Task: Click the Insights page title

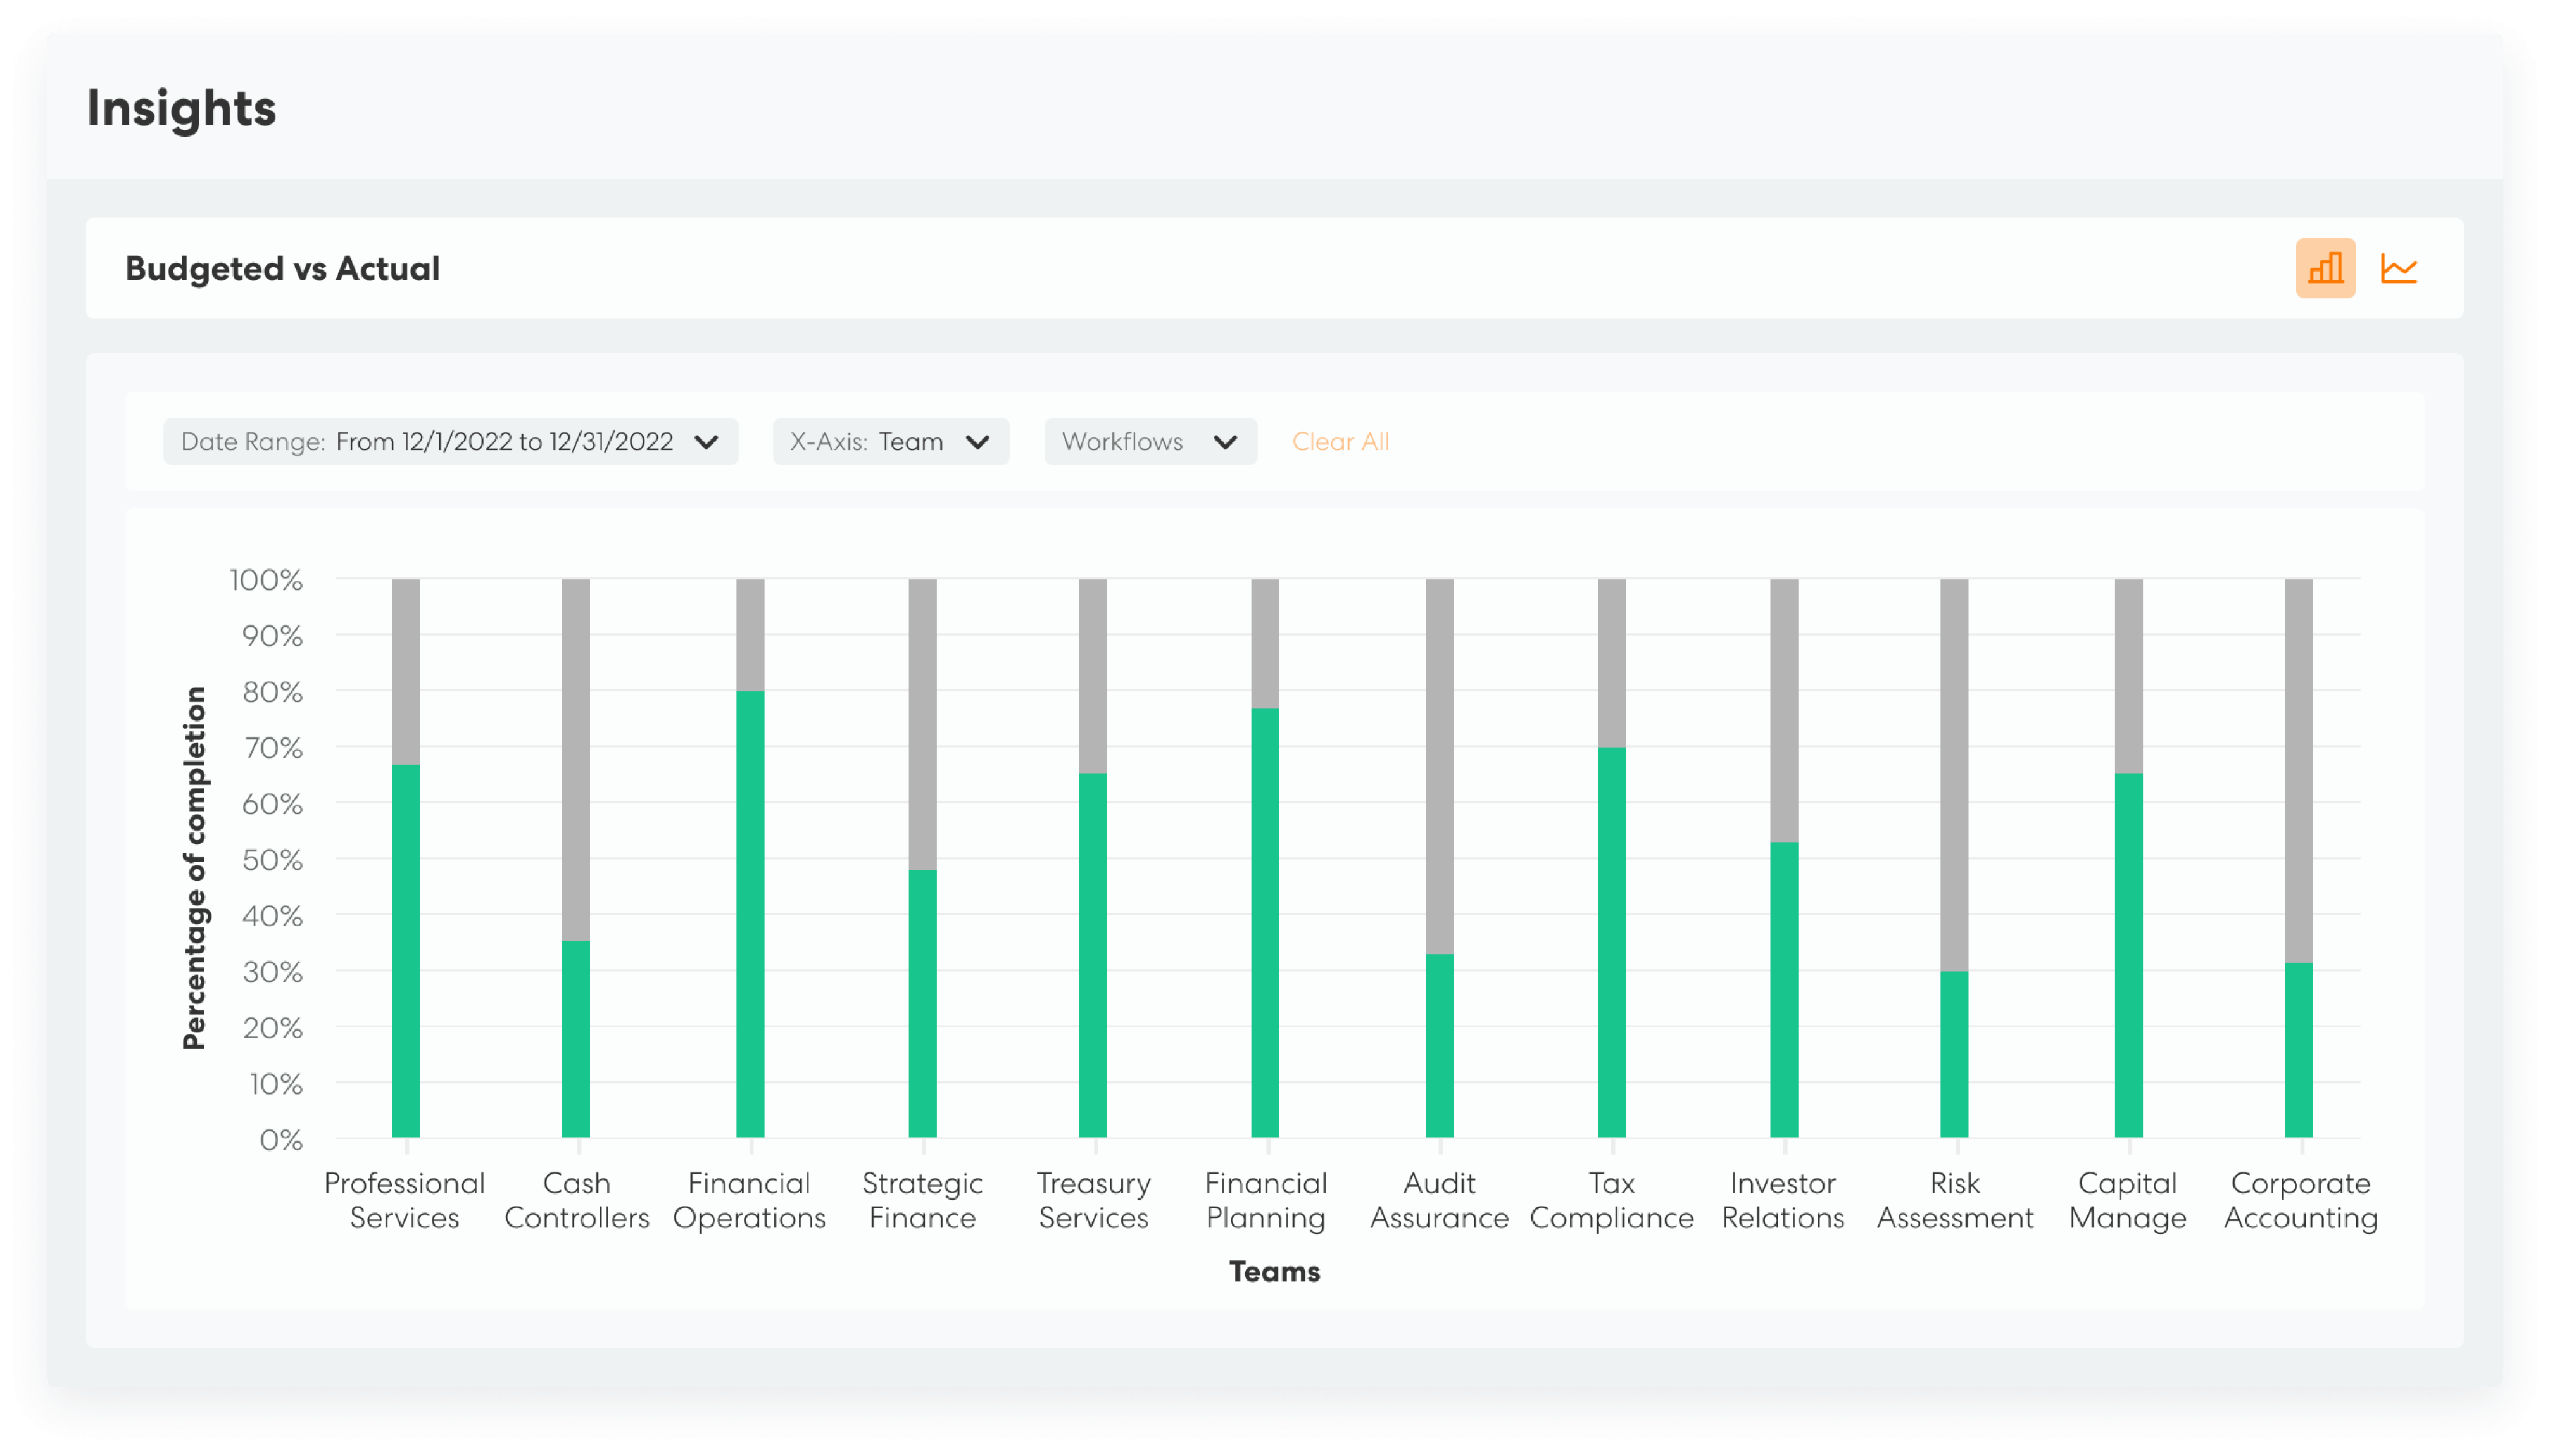Action: click(x=181, y=108)
